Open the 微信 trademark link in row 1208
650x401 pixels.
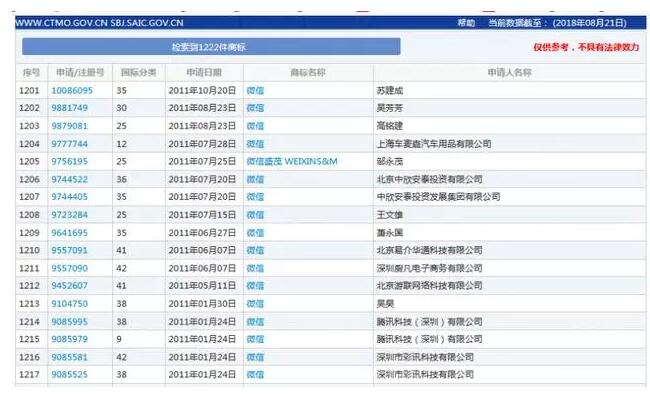[x=255, y=215]
